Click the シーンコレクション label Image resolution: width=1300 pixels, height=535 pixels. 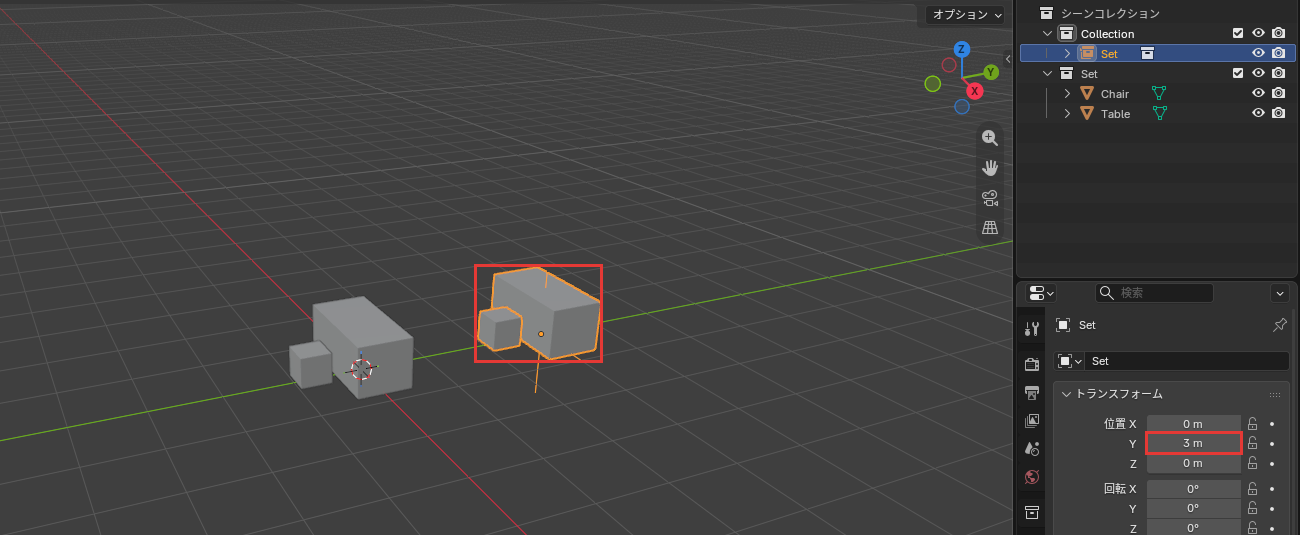pyautogui.click(x=1110, y=13)
